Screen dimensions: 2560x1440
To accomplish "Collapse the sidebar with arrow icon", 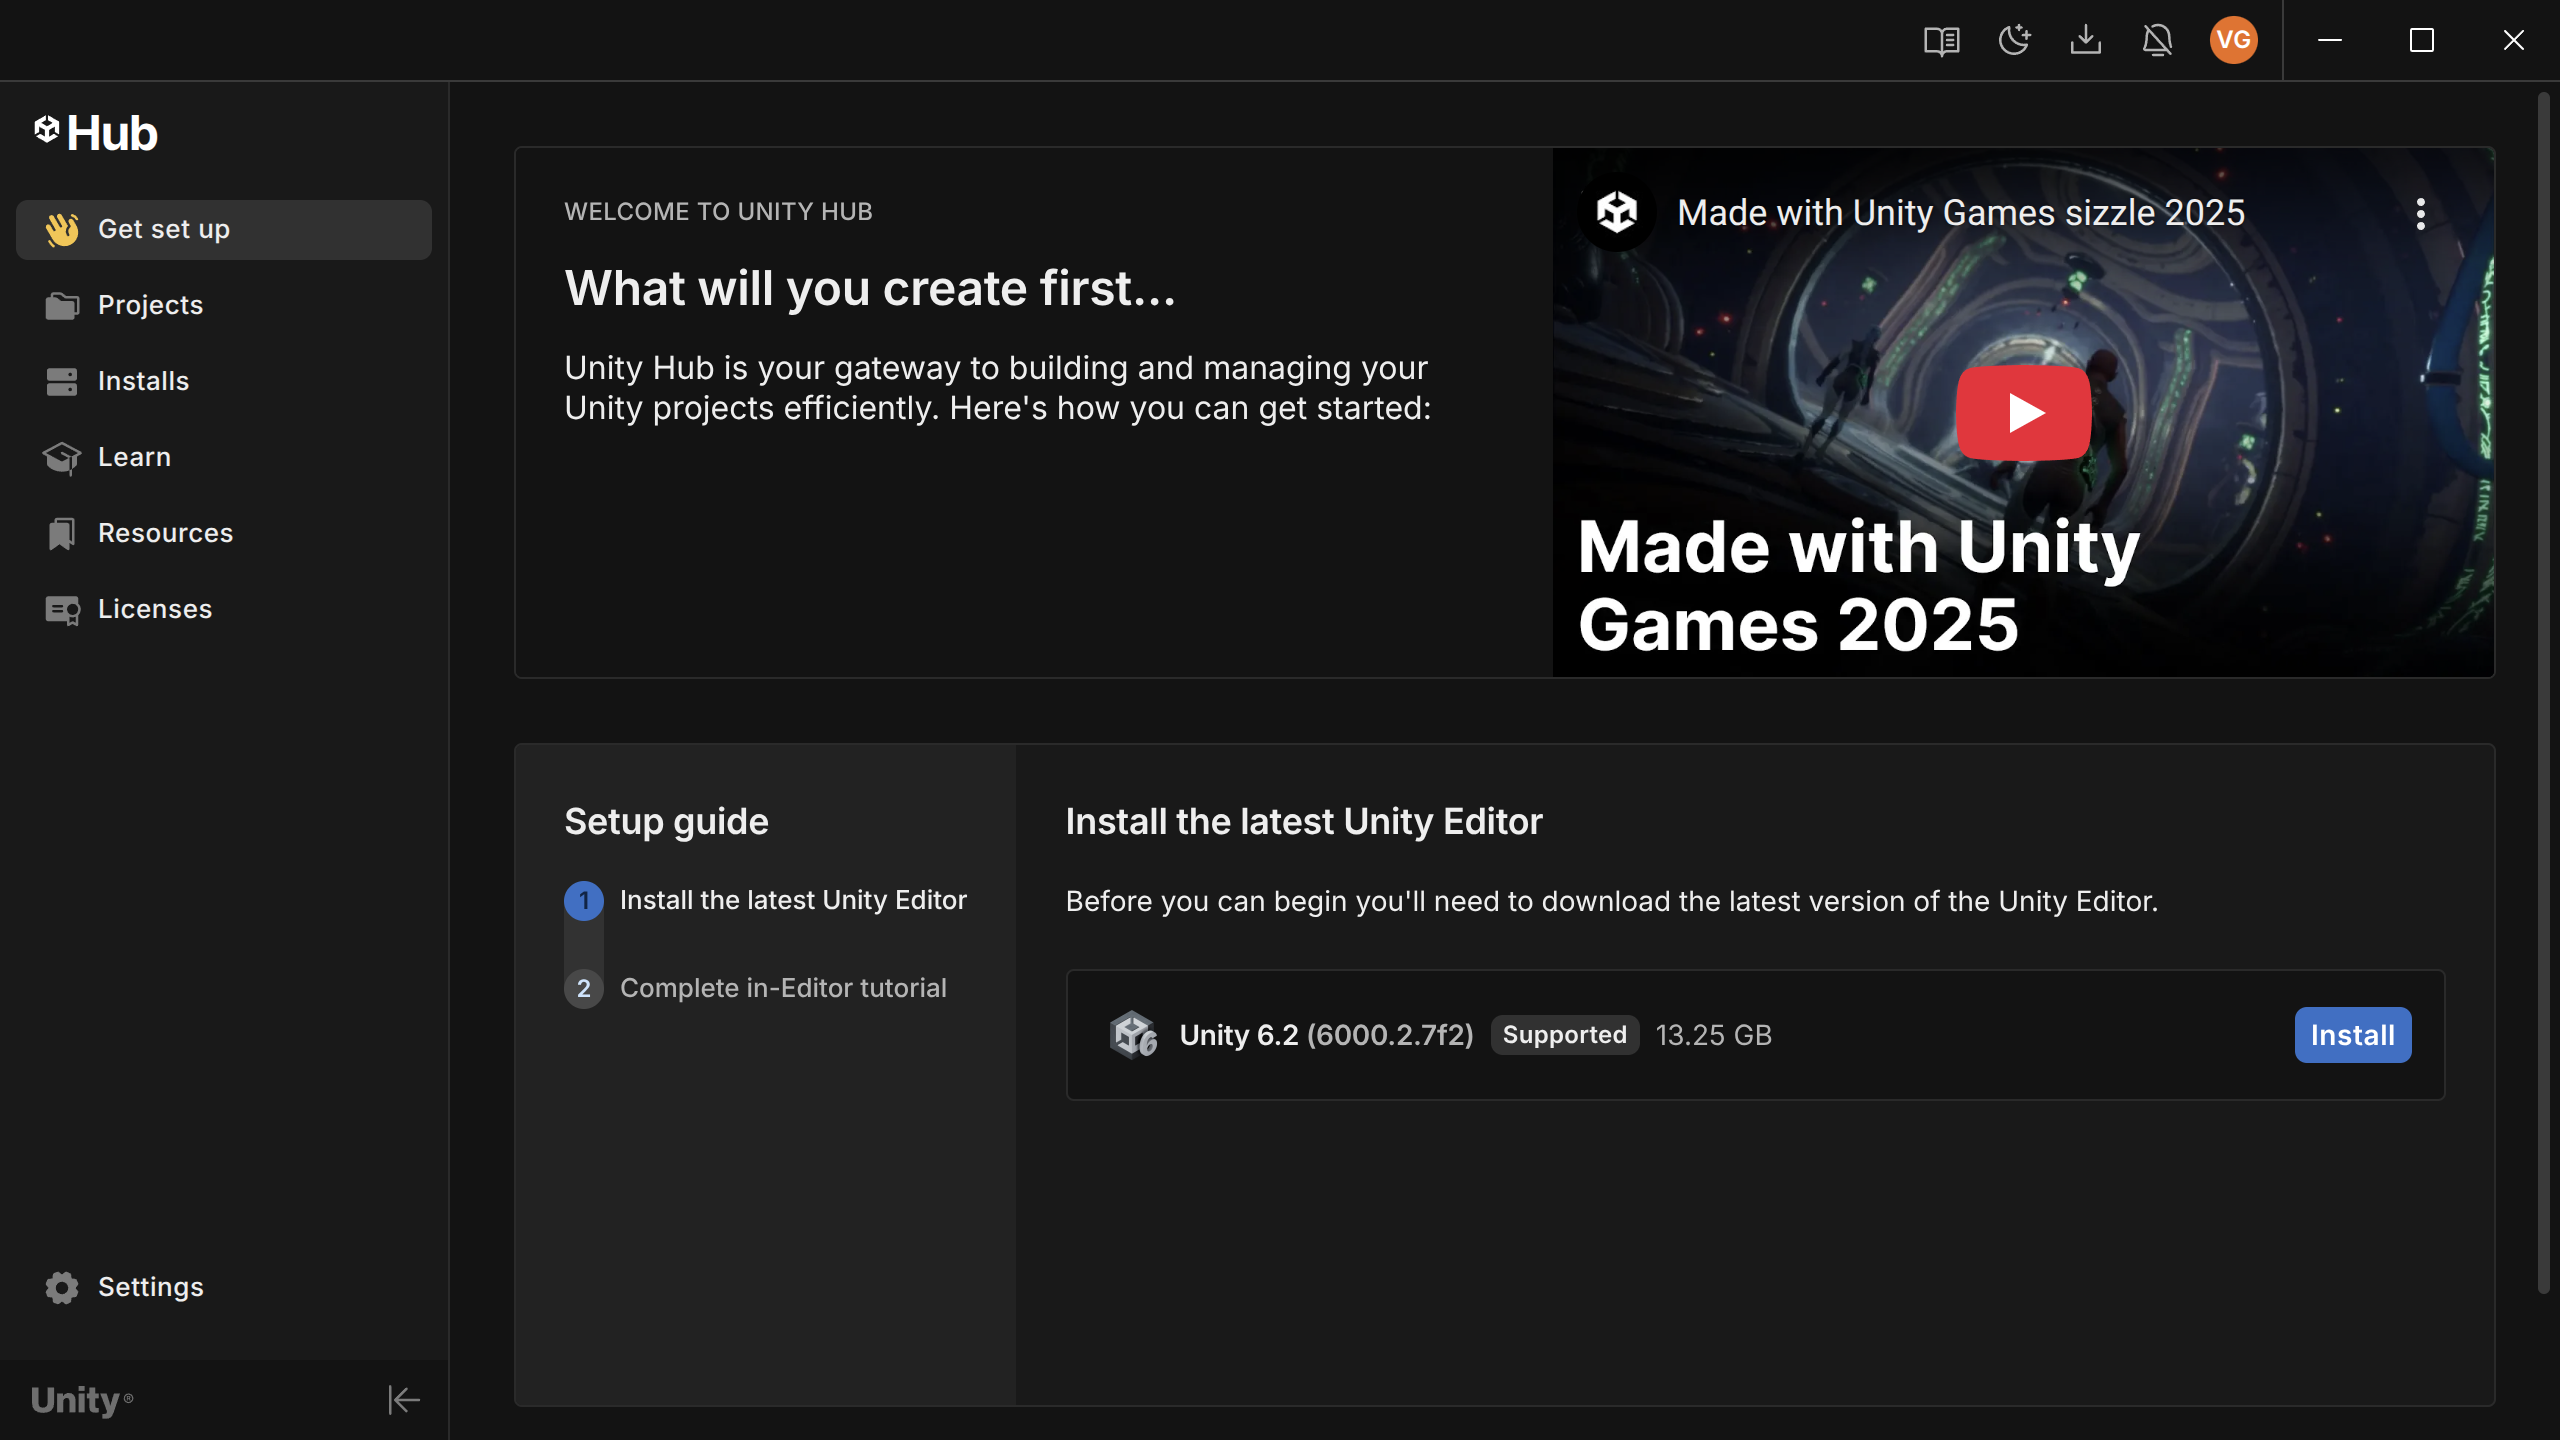I will (x=403, y=1400).
